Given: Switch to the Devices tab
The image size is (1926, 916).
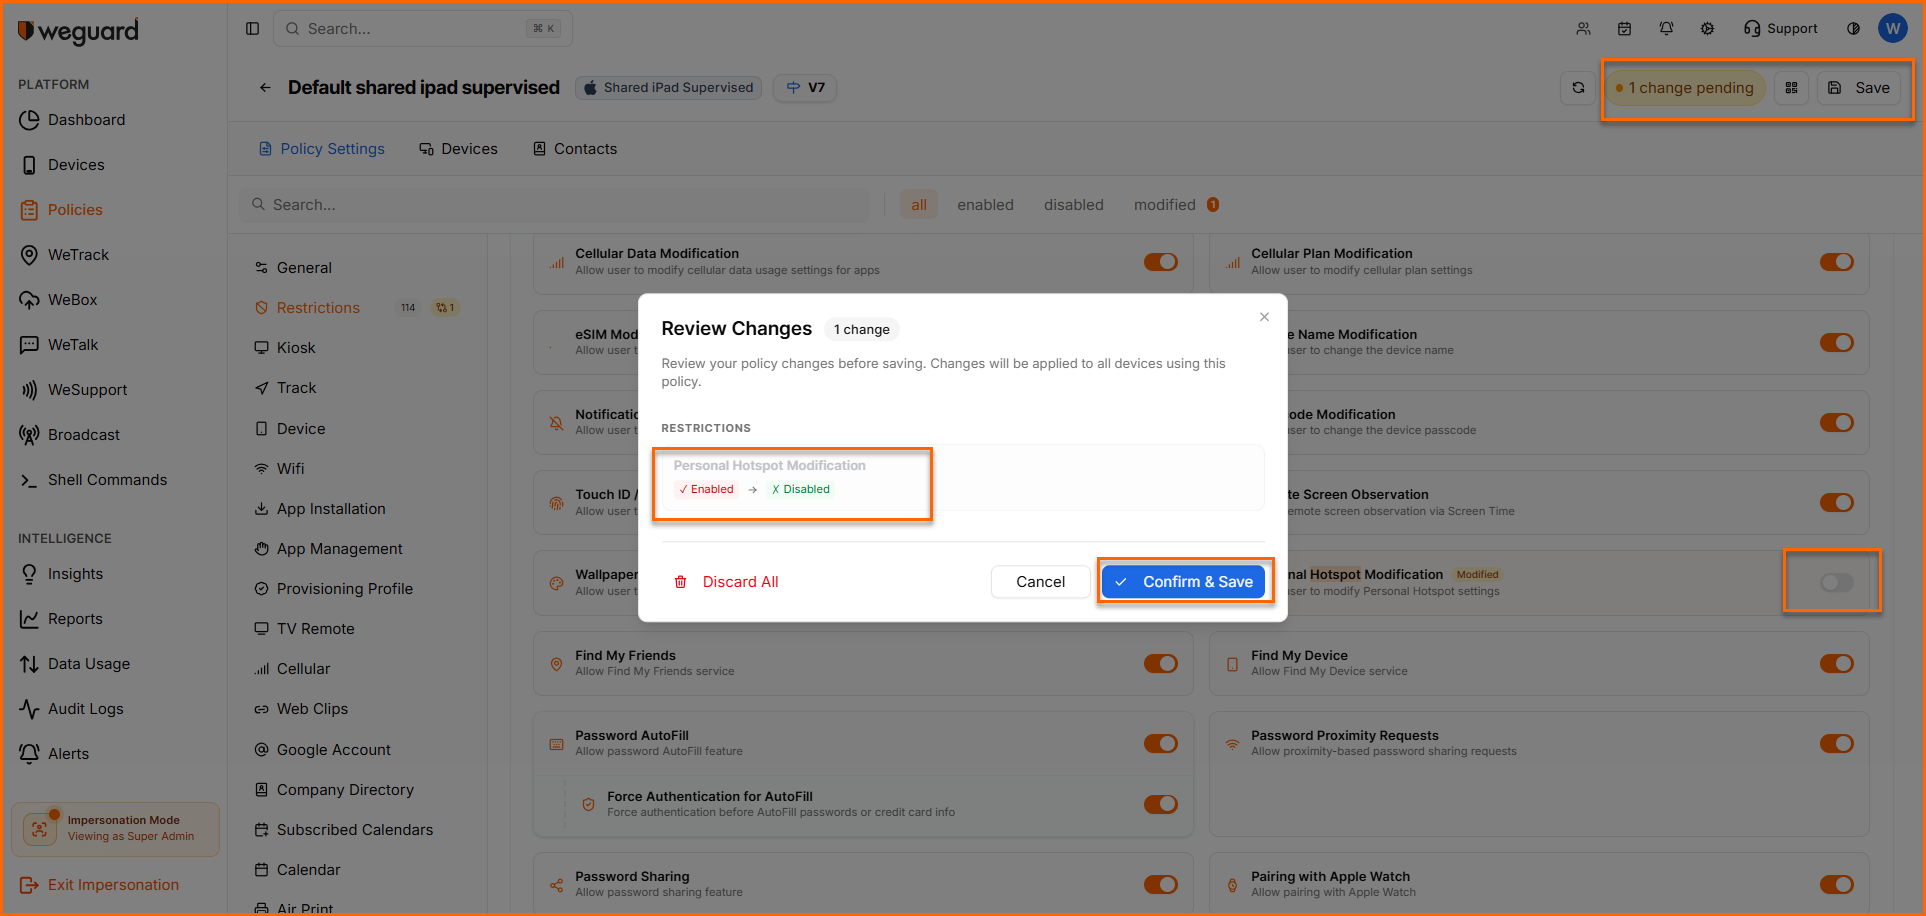Looking at the screenshot, I should tap(458, 149).
